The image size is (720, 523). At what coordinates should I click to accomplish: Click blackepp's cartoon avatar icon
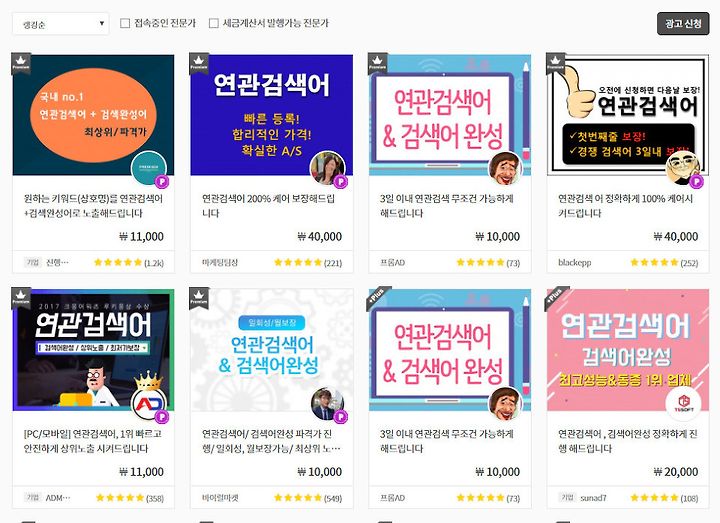click(684, 169)
